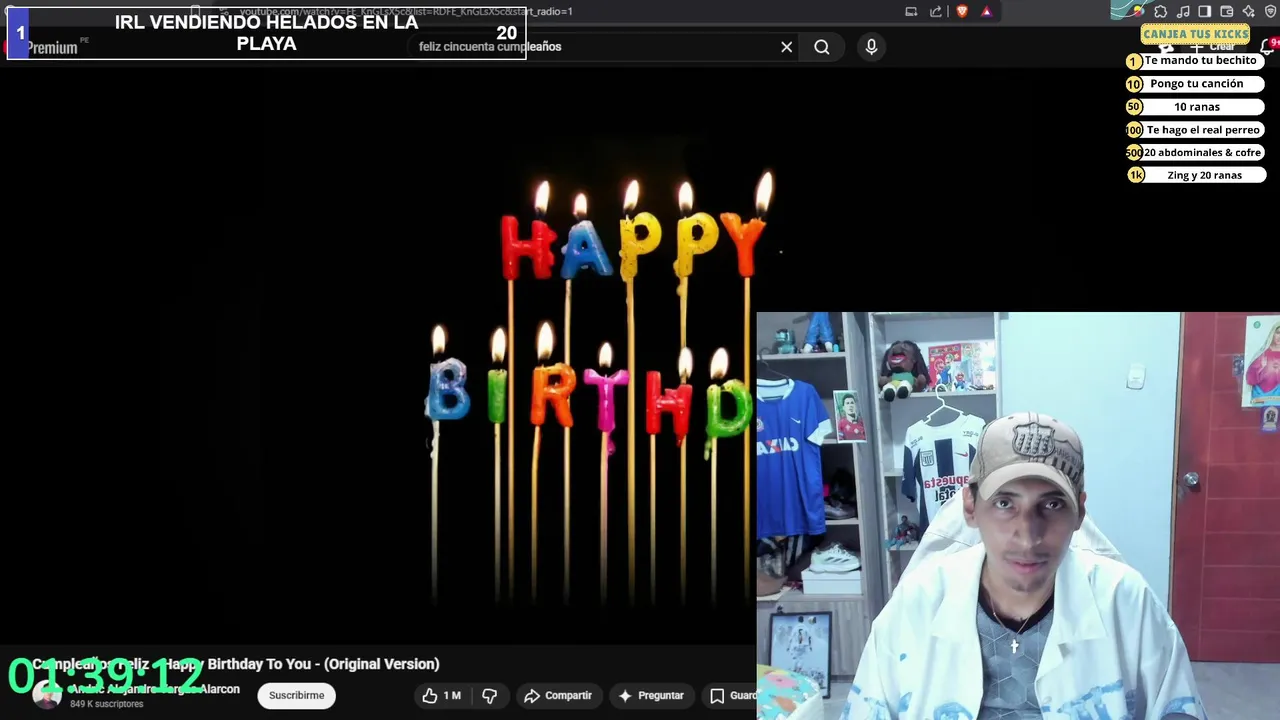Open the Brave Rewards triangle icon

[x=986, y=12]
